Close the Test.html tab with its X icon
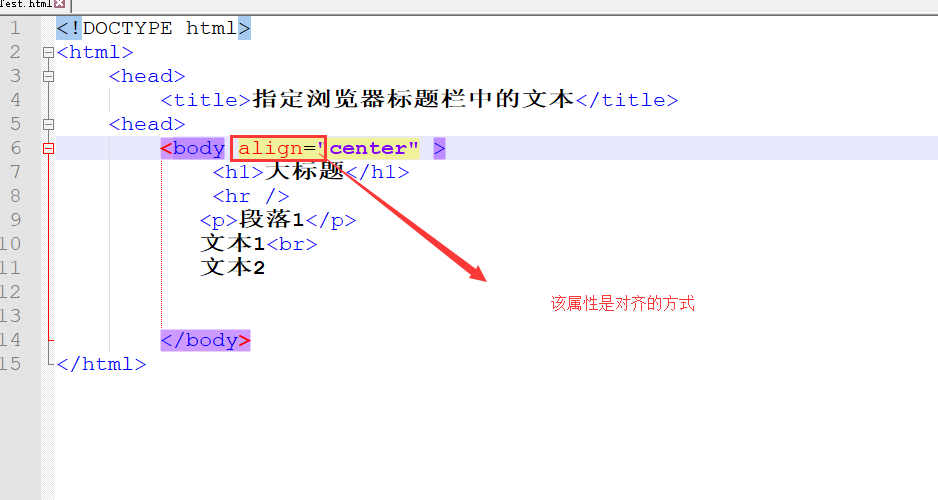This screenshot has height=500, width=938. pos(60,4)
